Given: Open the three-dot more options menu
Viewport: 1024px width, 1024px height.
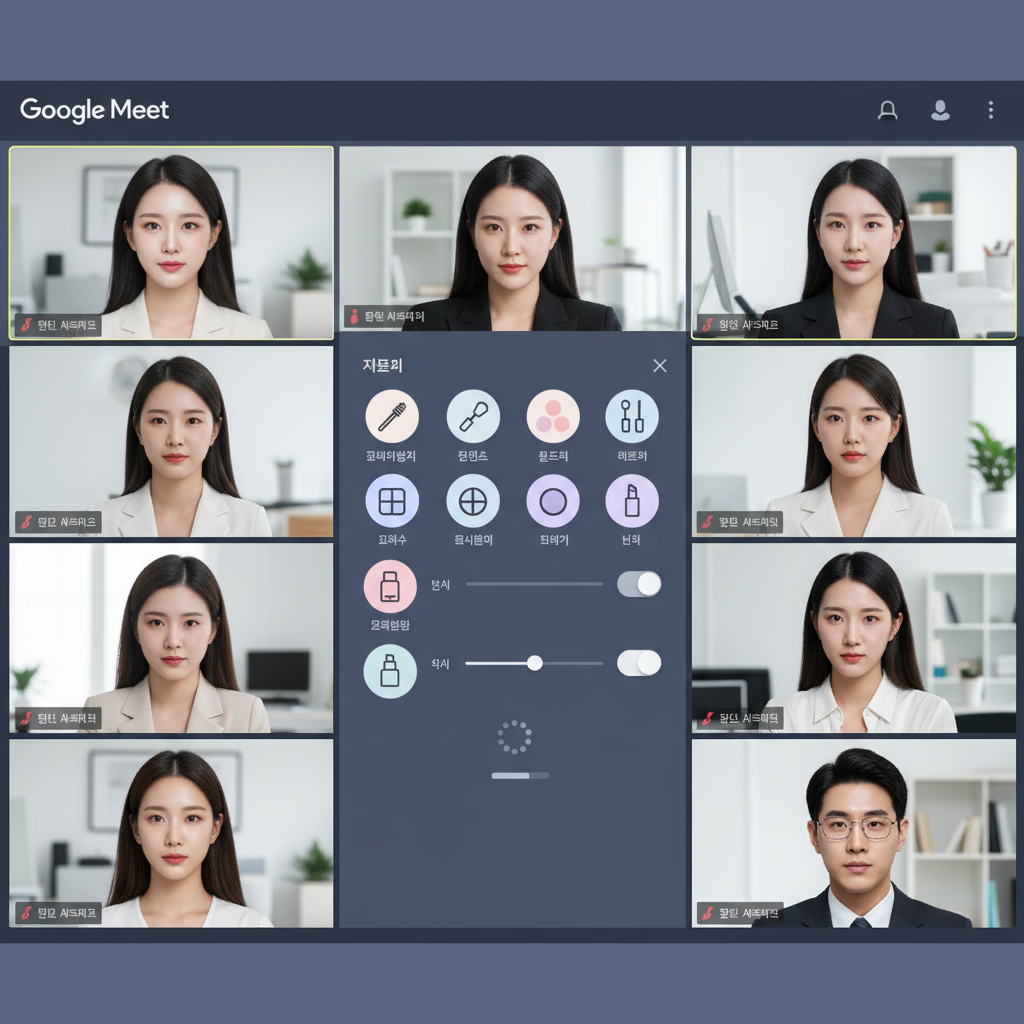Looking at the screenshot, I should (x=991, y=110).
